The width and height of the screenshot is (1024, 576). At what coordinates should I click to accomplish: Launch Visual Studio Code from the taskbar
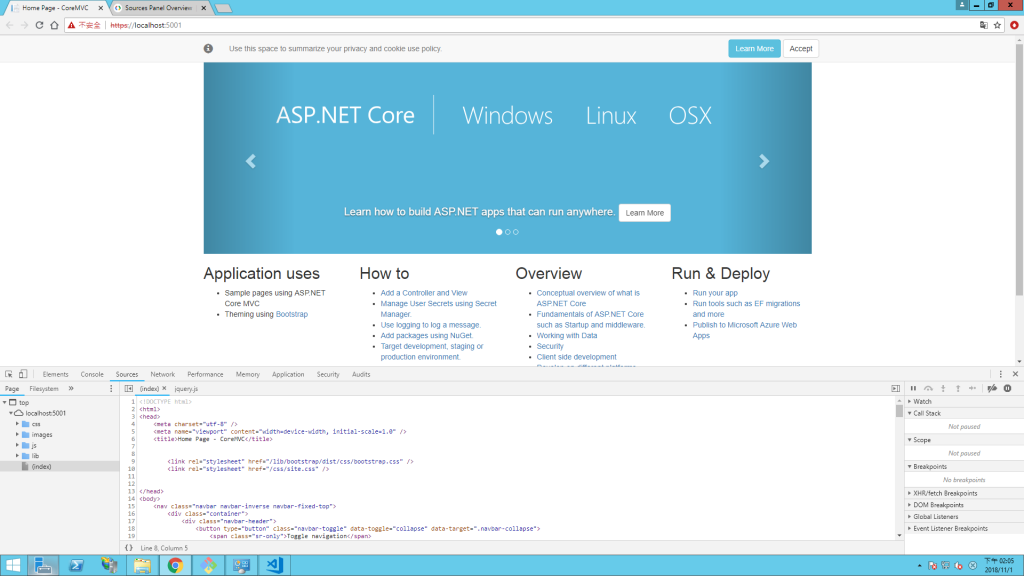(274, 566)
